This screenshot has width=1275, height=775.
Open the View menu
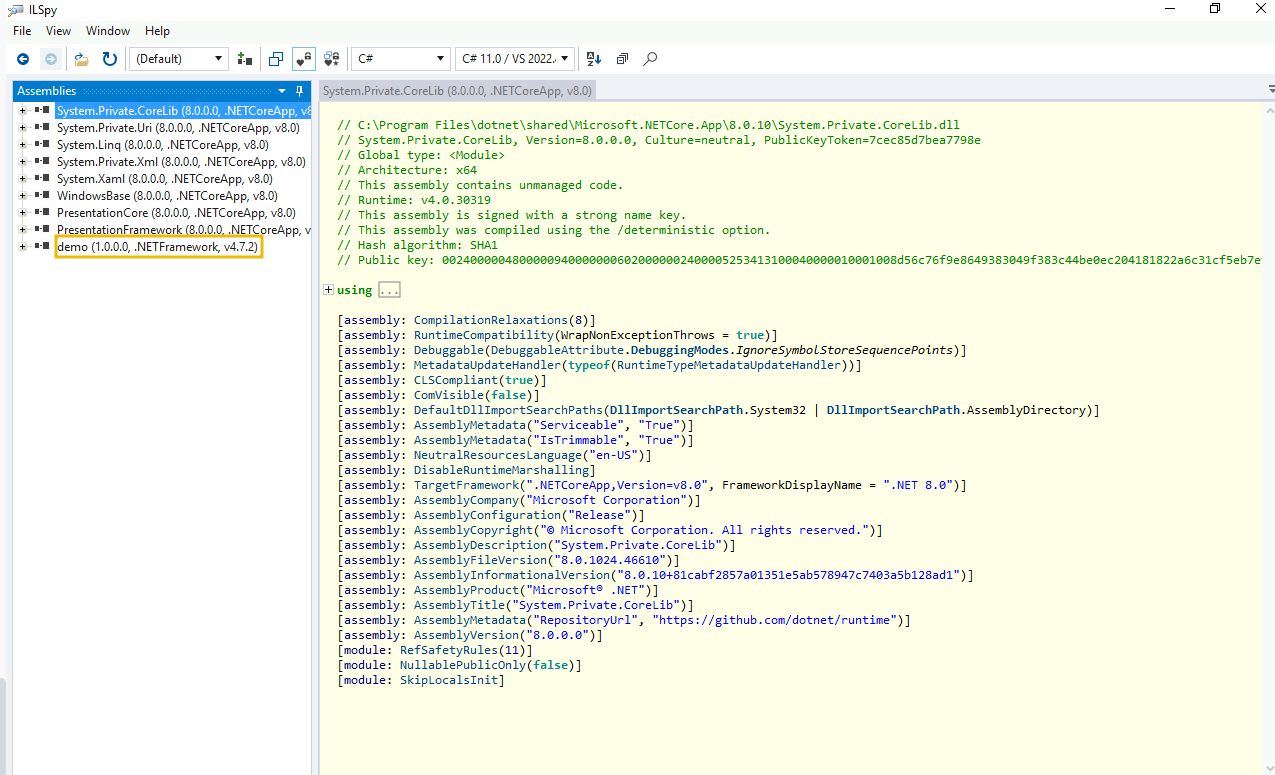coord(59,31)
